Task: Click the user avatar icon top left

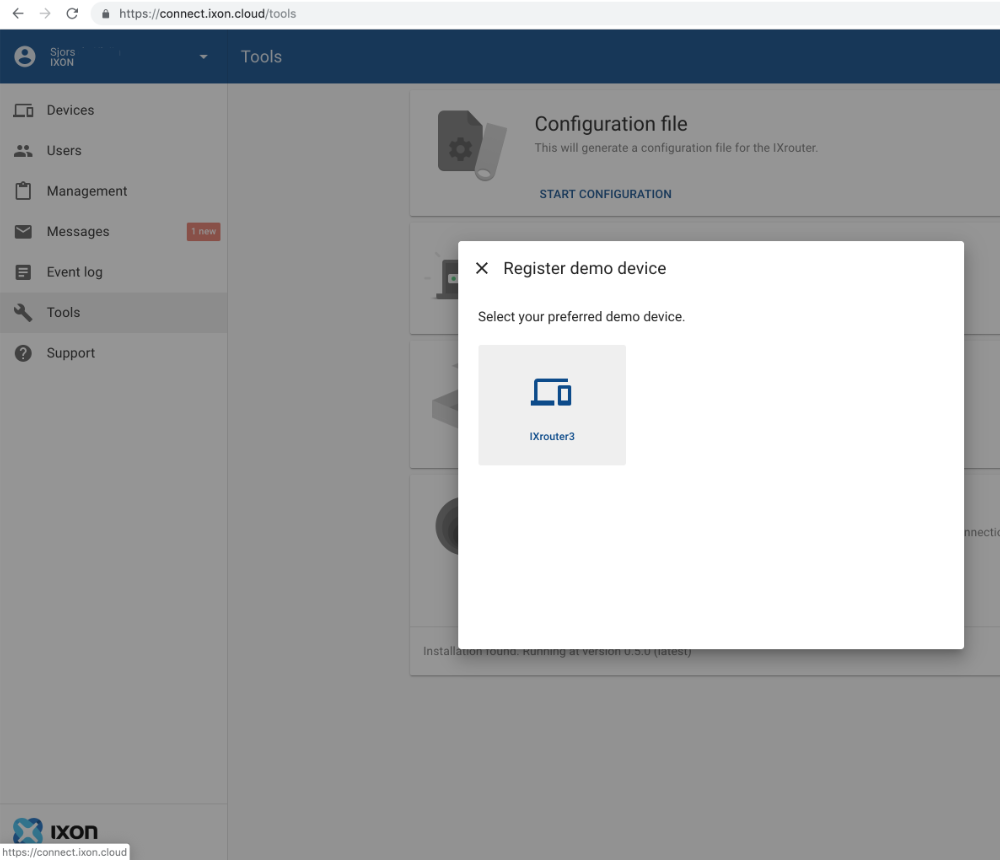Action: [25, 56]
